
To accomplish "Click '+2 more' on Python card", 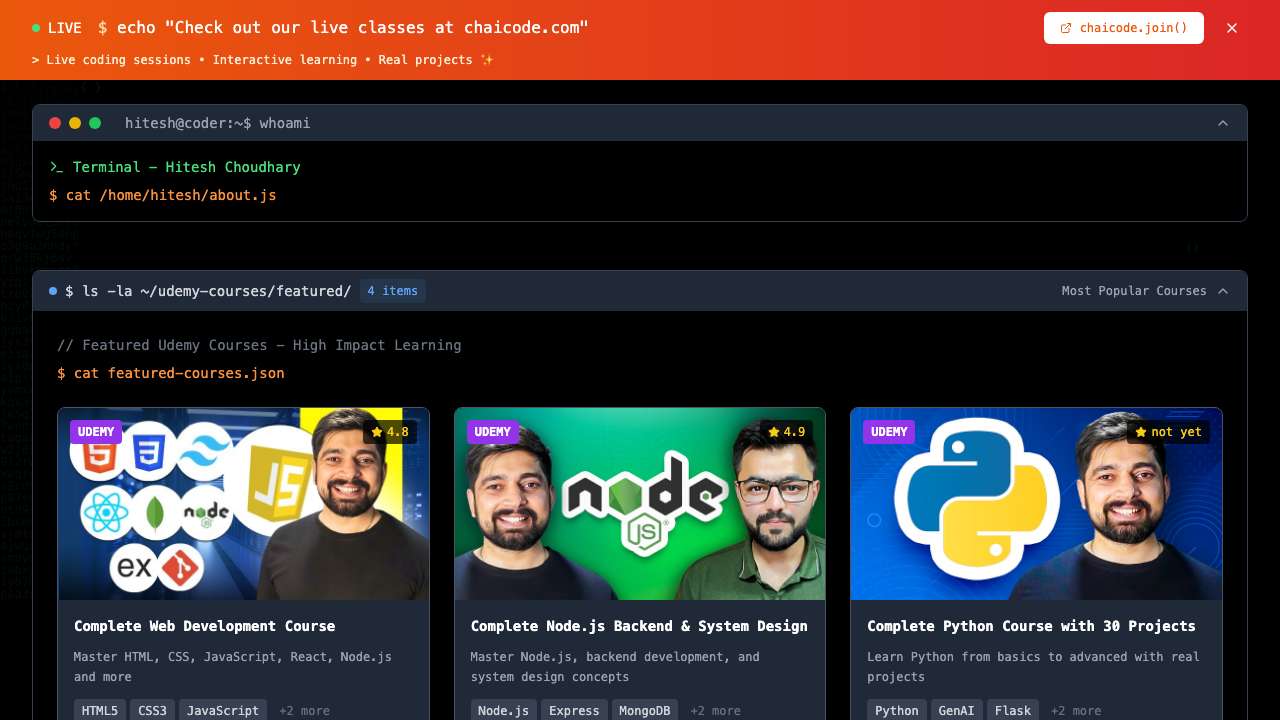I will coord(1076,711).
